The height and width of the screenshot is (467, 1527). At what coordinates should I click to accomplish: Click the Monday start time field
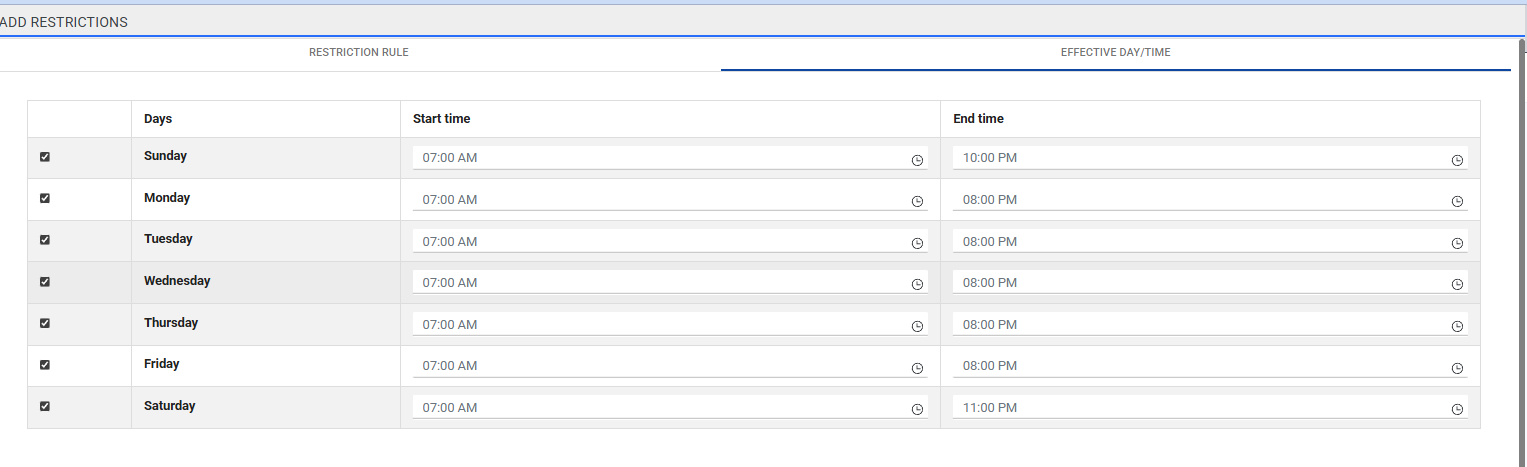coord(660,200)
